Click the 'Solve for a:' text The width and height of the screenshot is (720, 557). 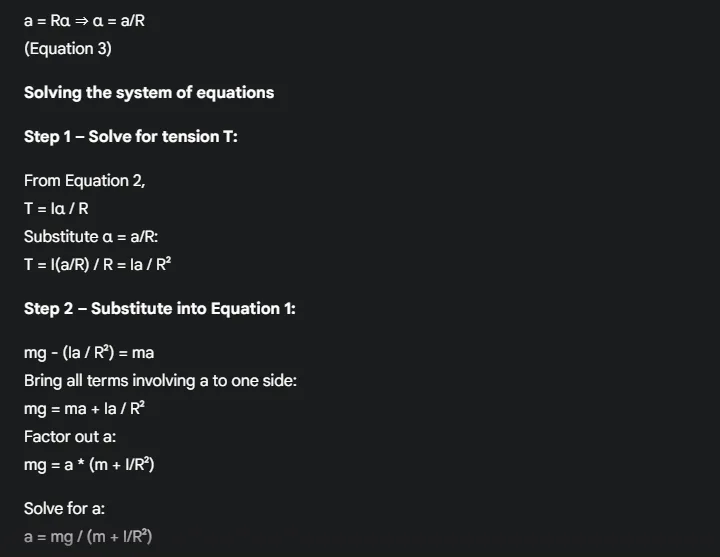(65, 509)
